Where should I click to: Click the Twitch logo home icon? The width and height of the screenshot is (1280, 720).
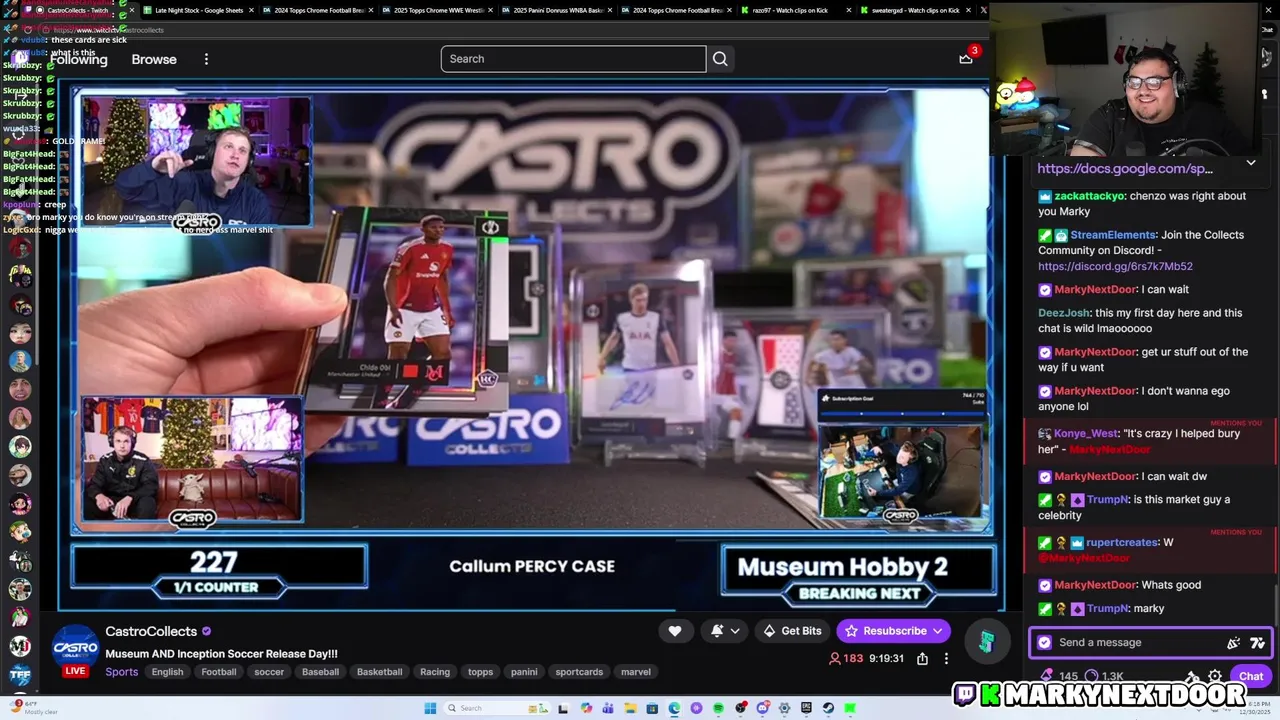click(x=20, y=59)
